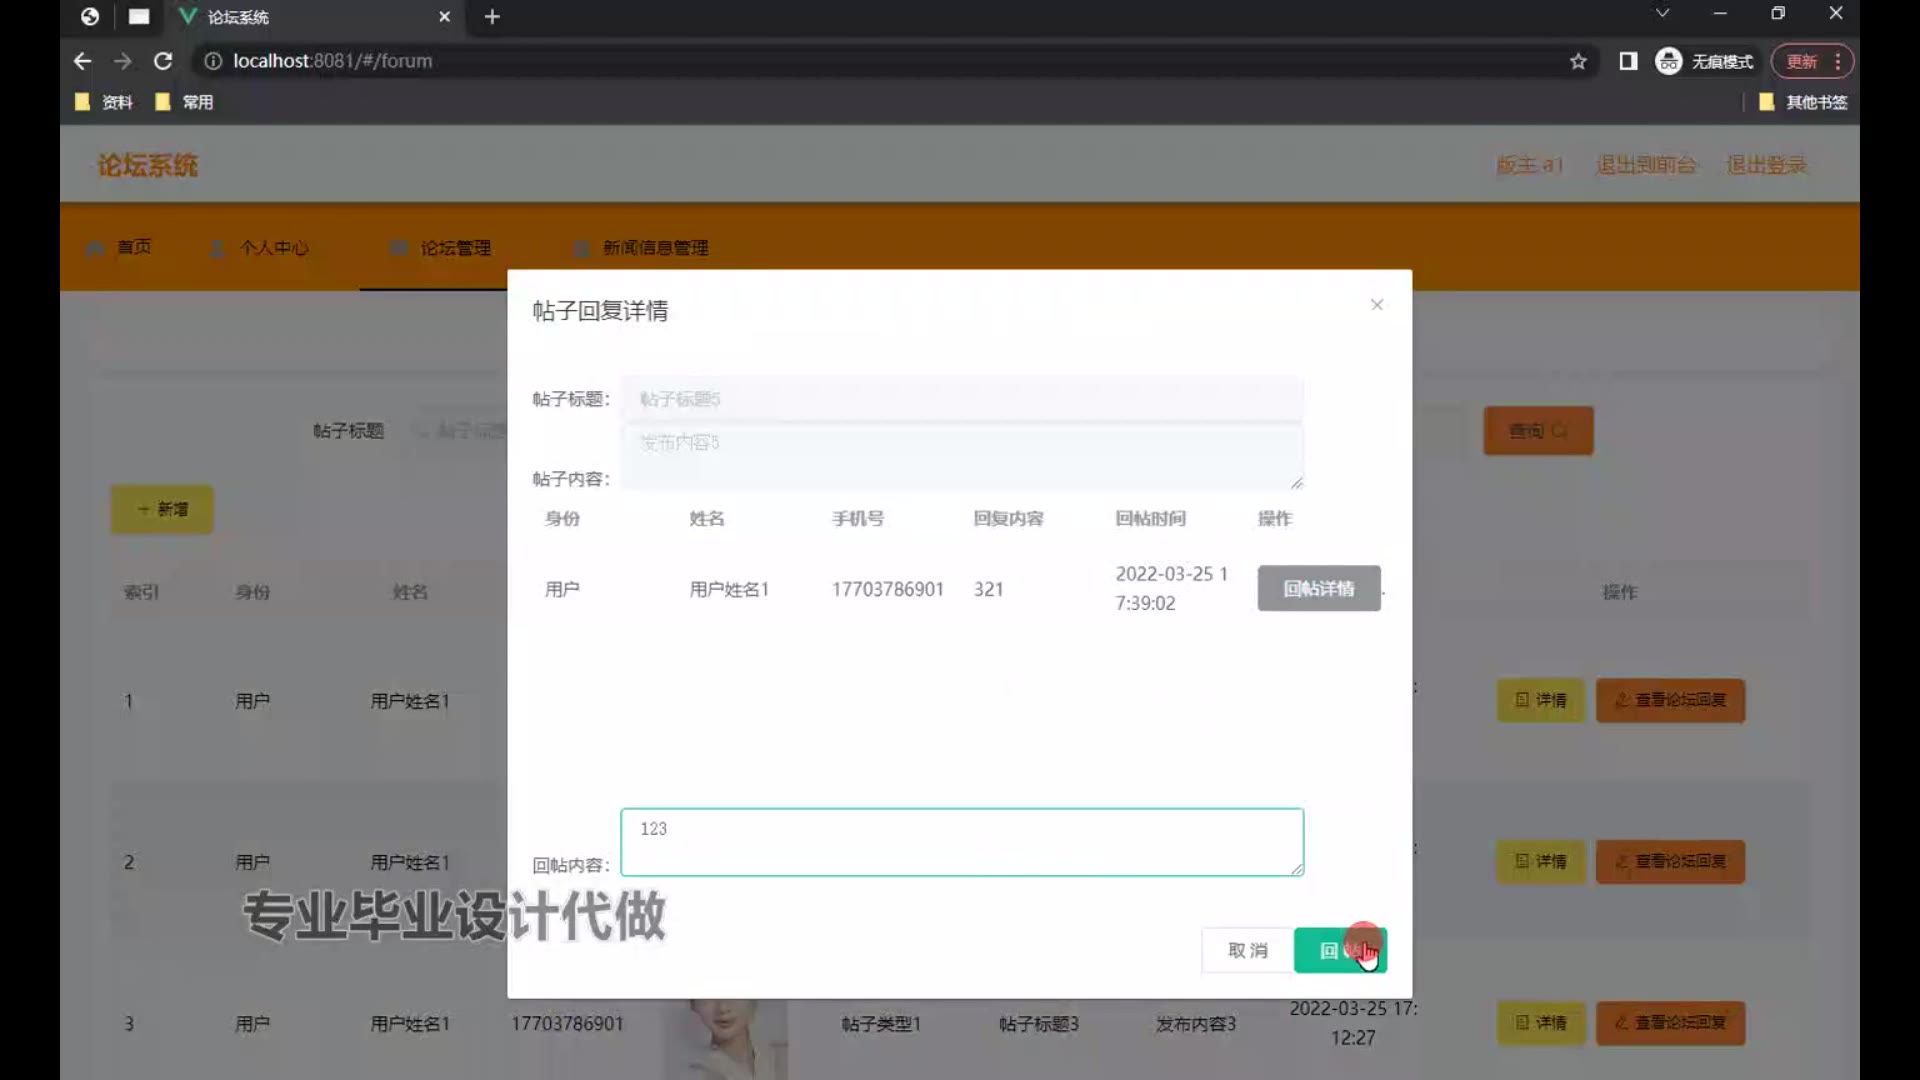1920x1080 pixels.
Task: Click 详情 button in row 1
Action: pos(1541,700)
